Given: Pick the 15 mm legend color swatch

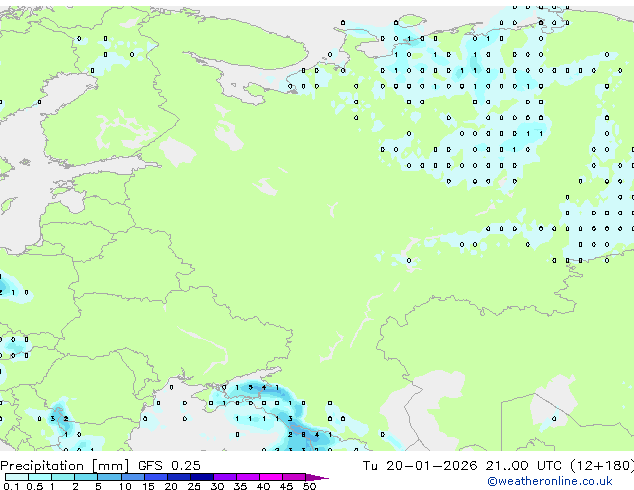Looking at the screenshot, I should [x=156, y=477].
